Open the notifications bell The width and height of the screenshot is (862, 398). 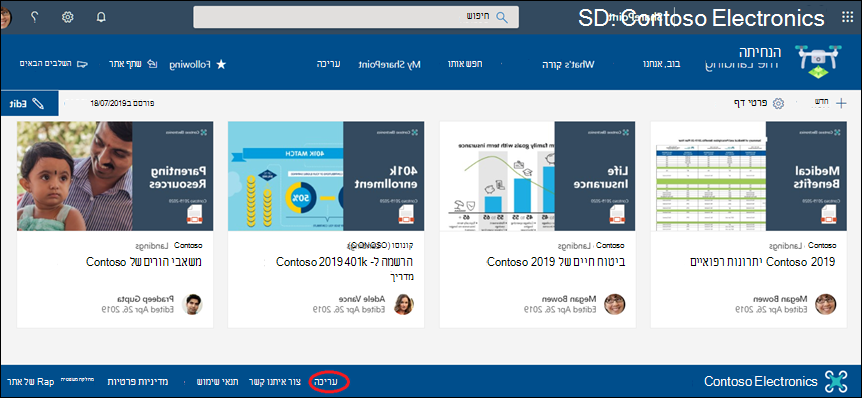pos(101,17)
